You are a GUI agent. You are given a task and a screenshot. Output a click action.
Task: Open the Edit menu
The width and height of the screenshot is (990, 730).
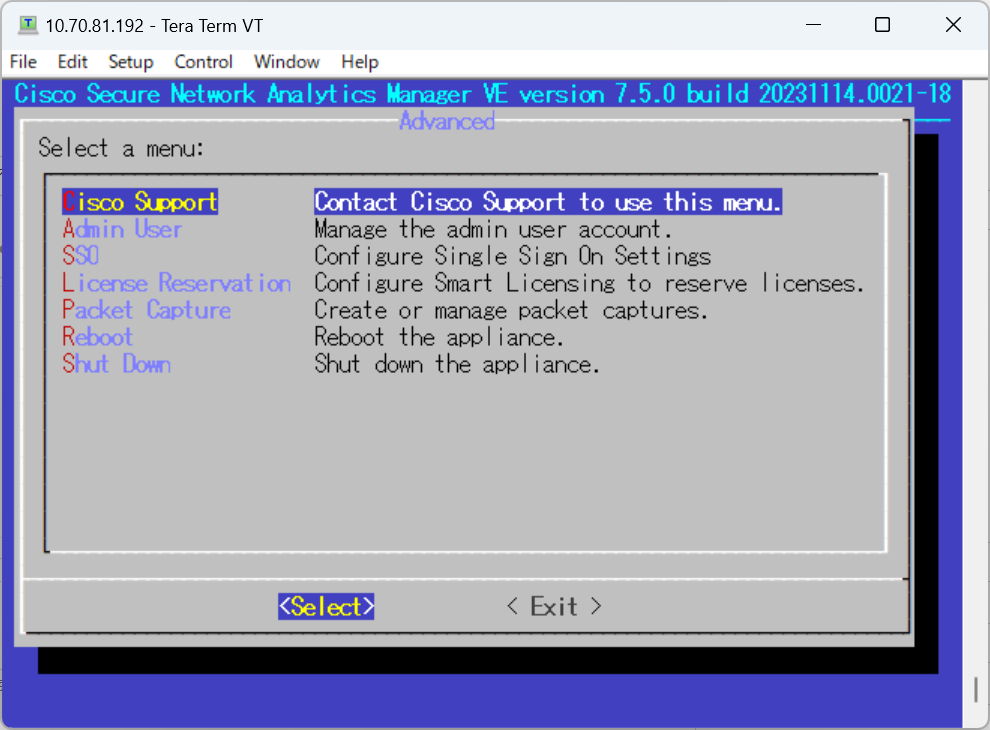[x=72, y=62]
